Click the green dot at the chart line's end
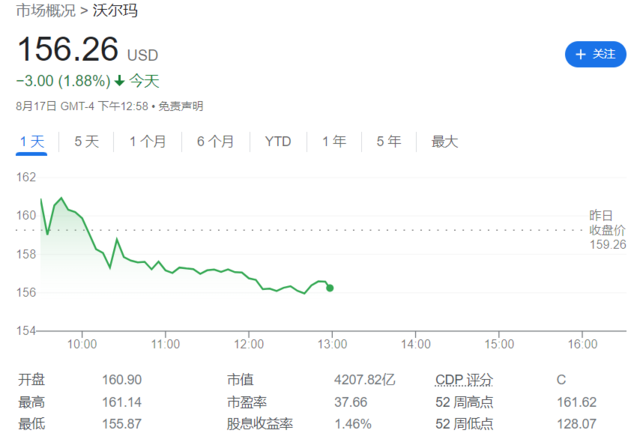Viewport: 640px width, 448px height. click(x=330, y=288)
